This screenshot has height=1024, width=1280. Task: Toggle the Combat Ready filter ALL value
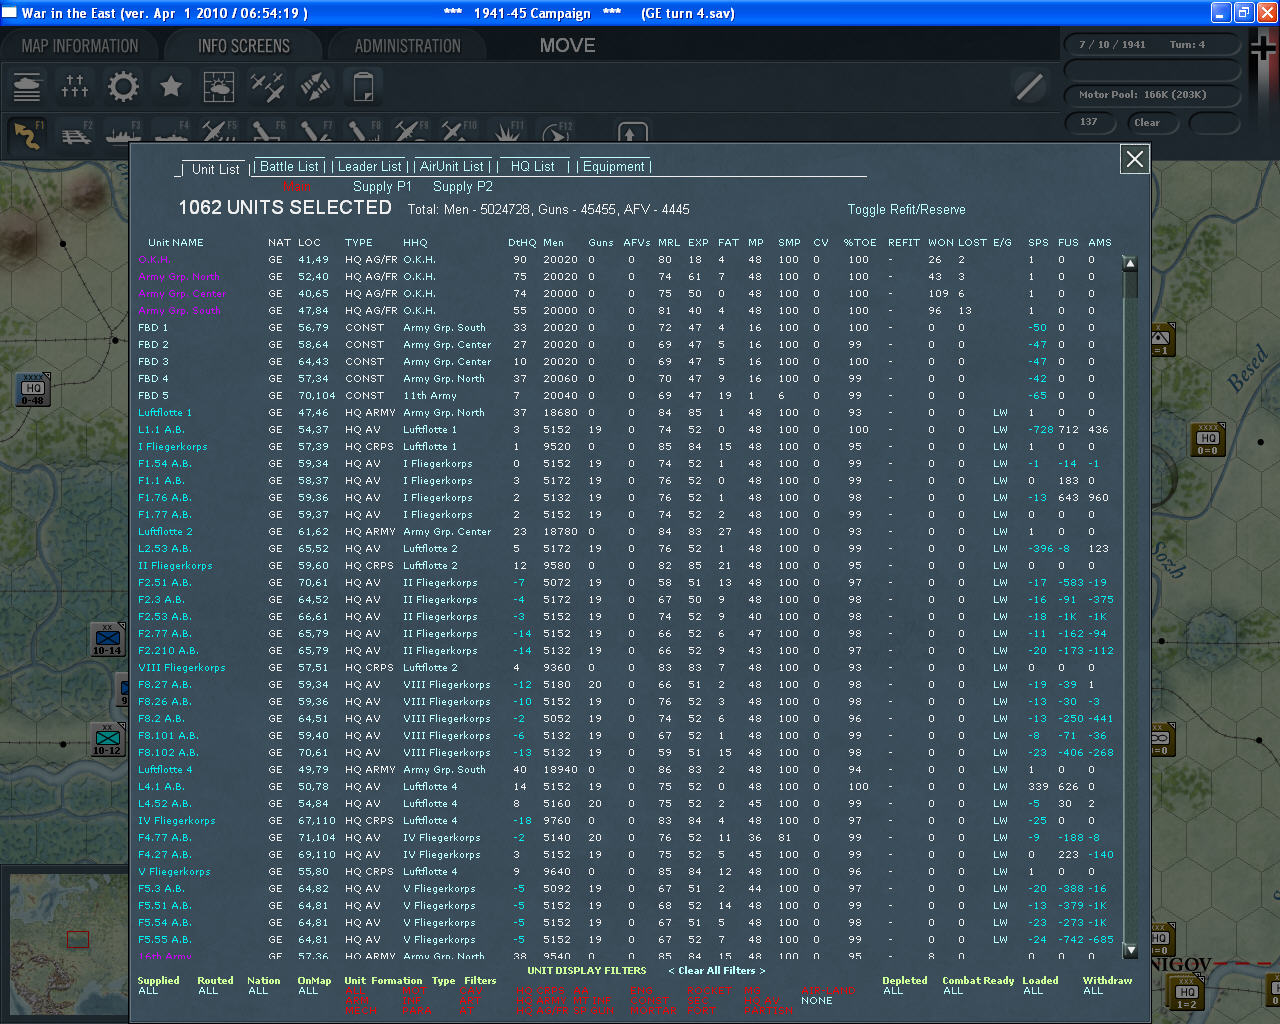pos(953,991)
